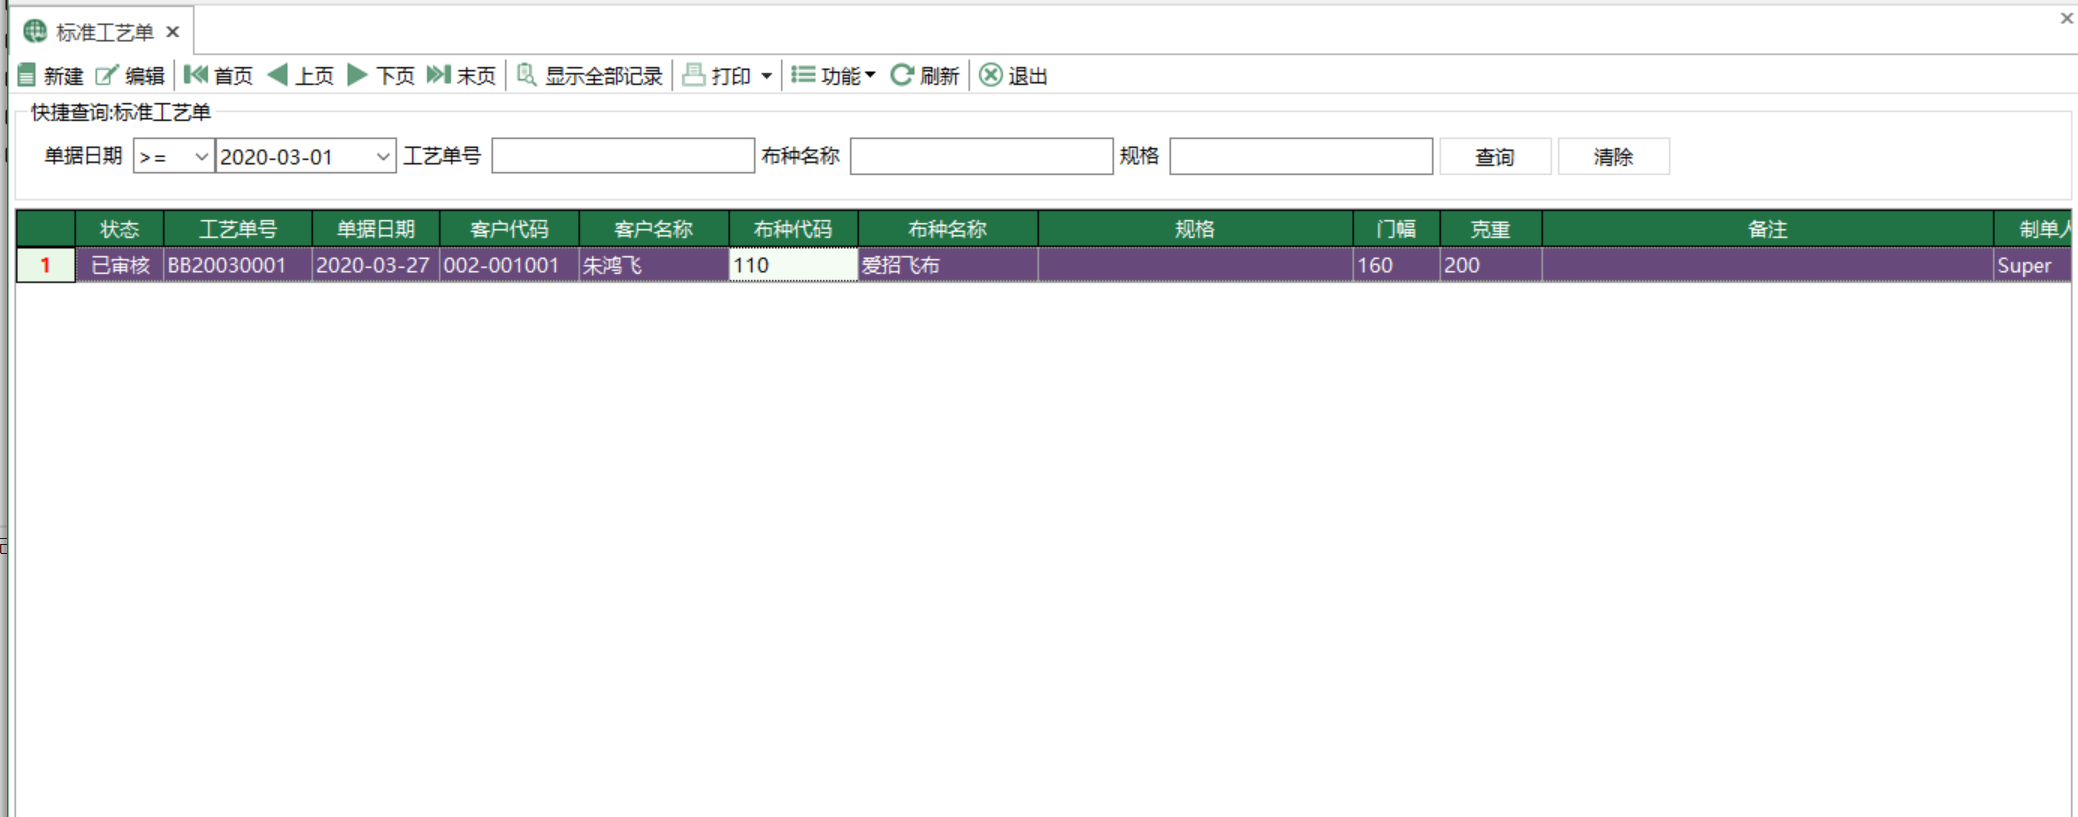Focus the 工艺单号 input field

click(623, 156)
